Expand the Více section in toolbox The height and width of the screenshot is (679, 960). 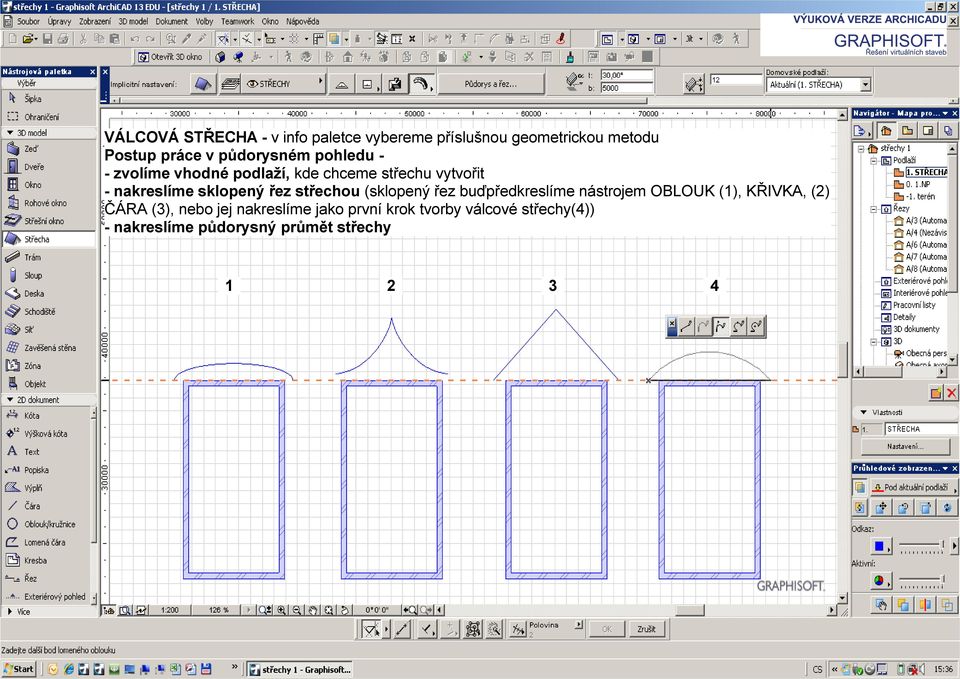10,611
